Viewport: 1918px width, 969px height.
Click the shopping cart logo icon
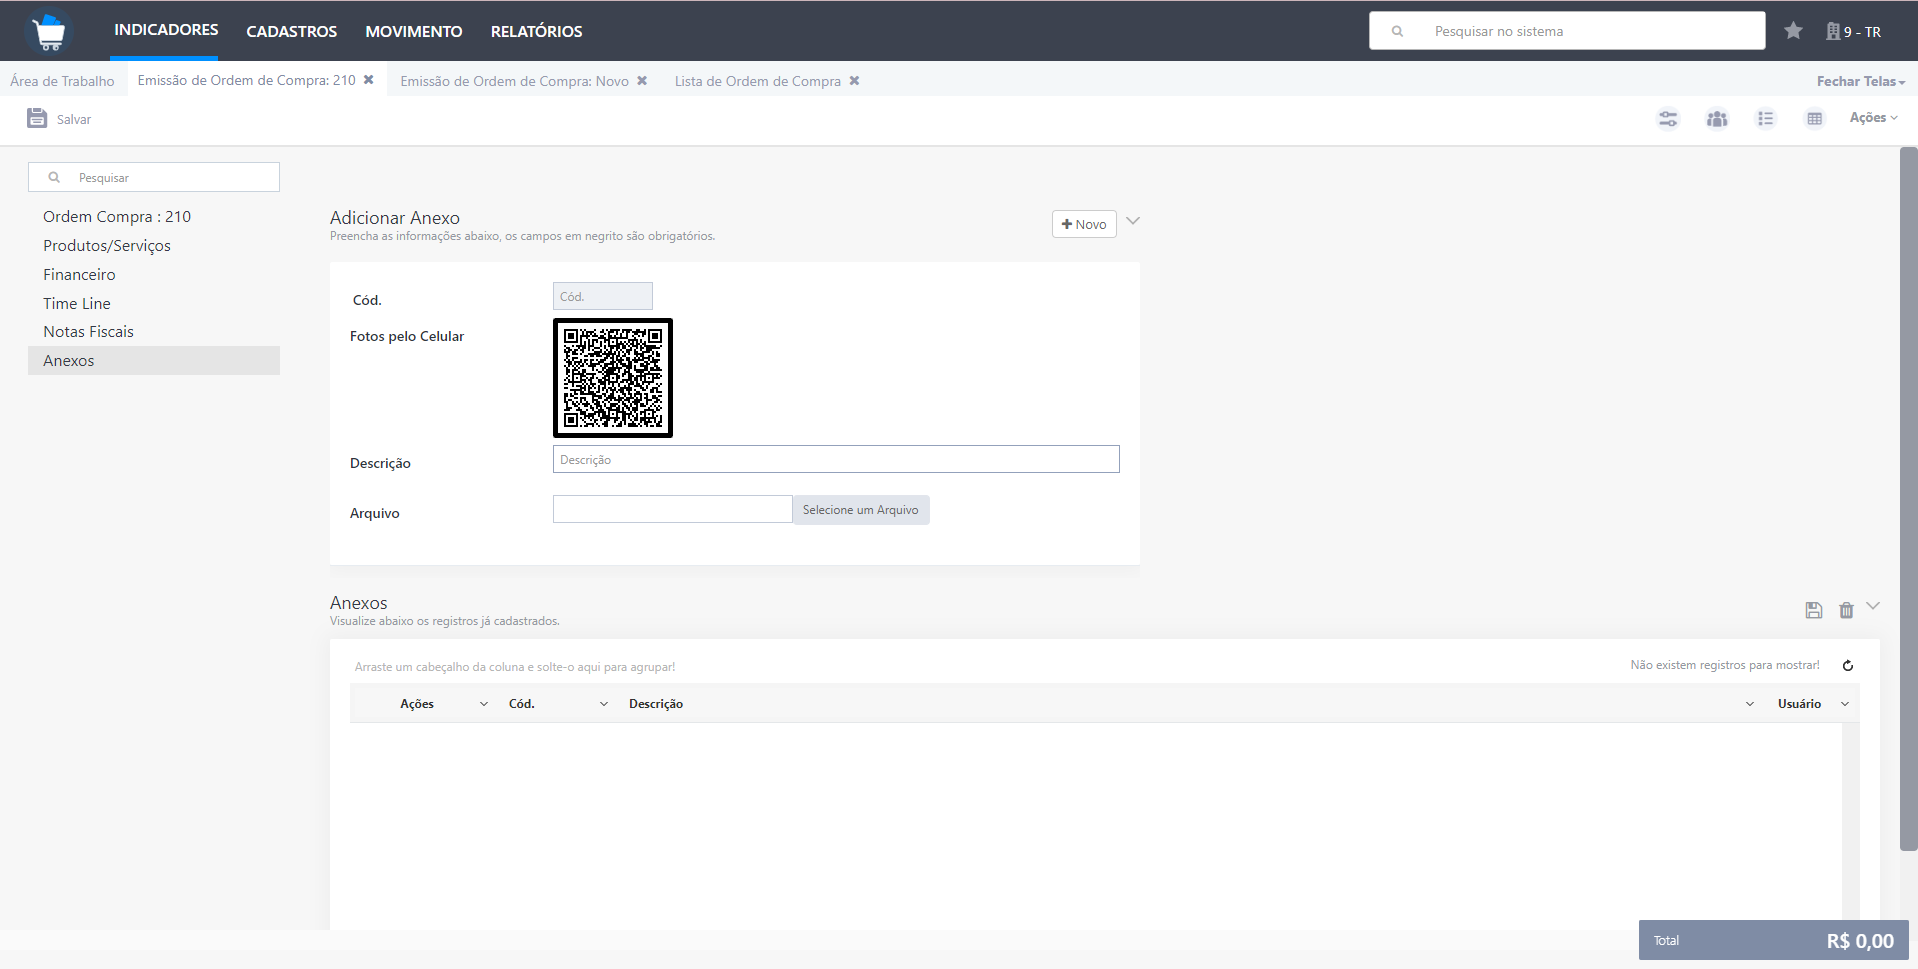click(x=48, y=32)
